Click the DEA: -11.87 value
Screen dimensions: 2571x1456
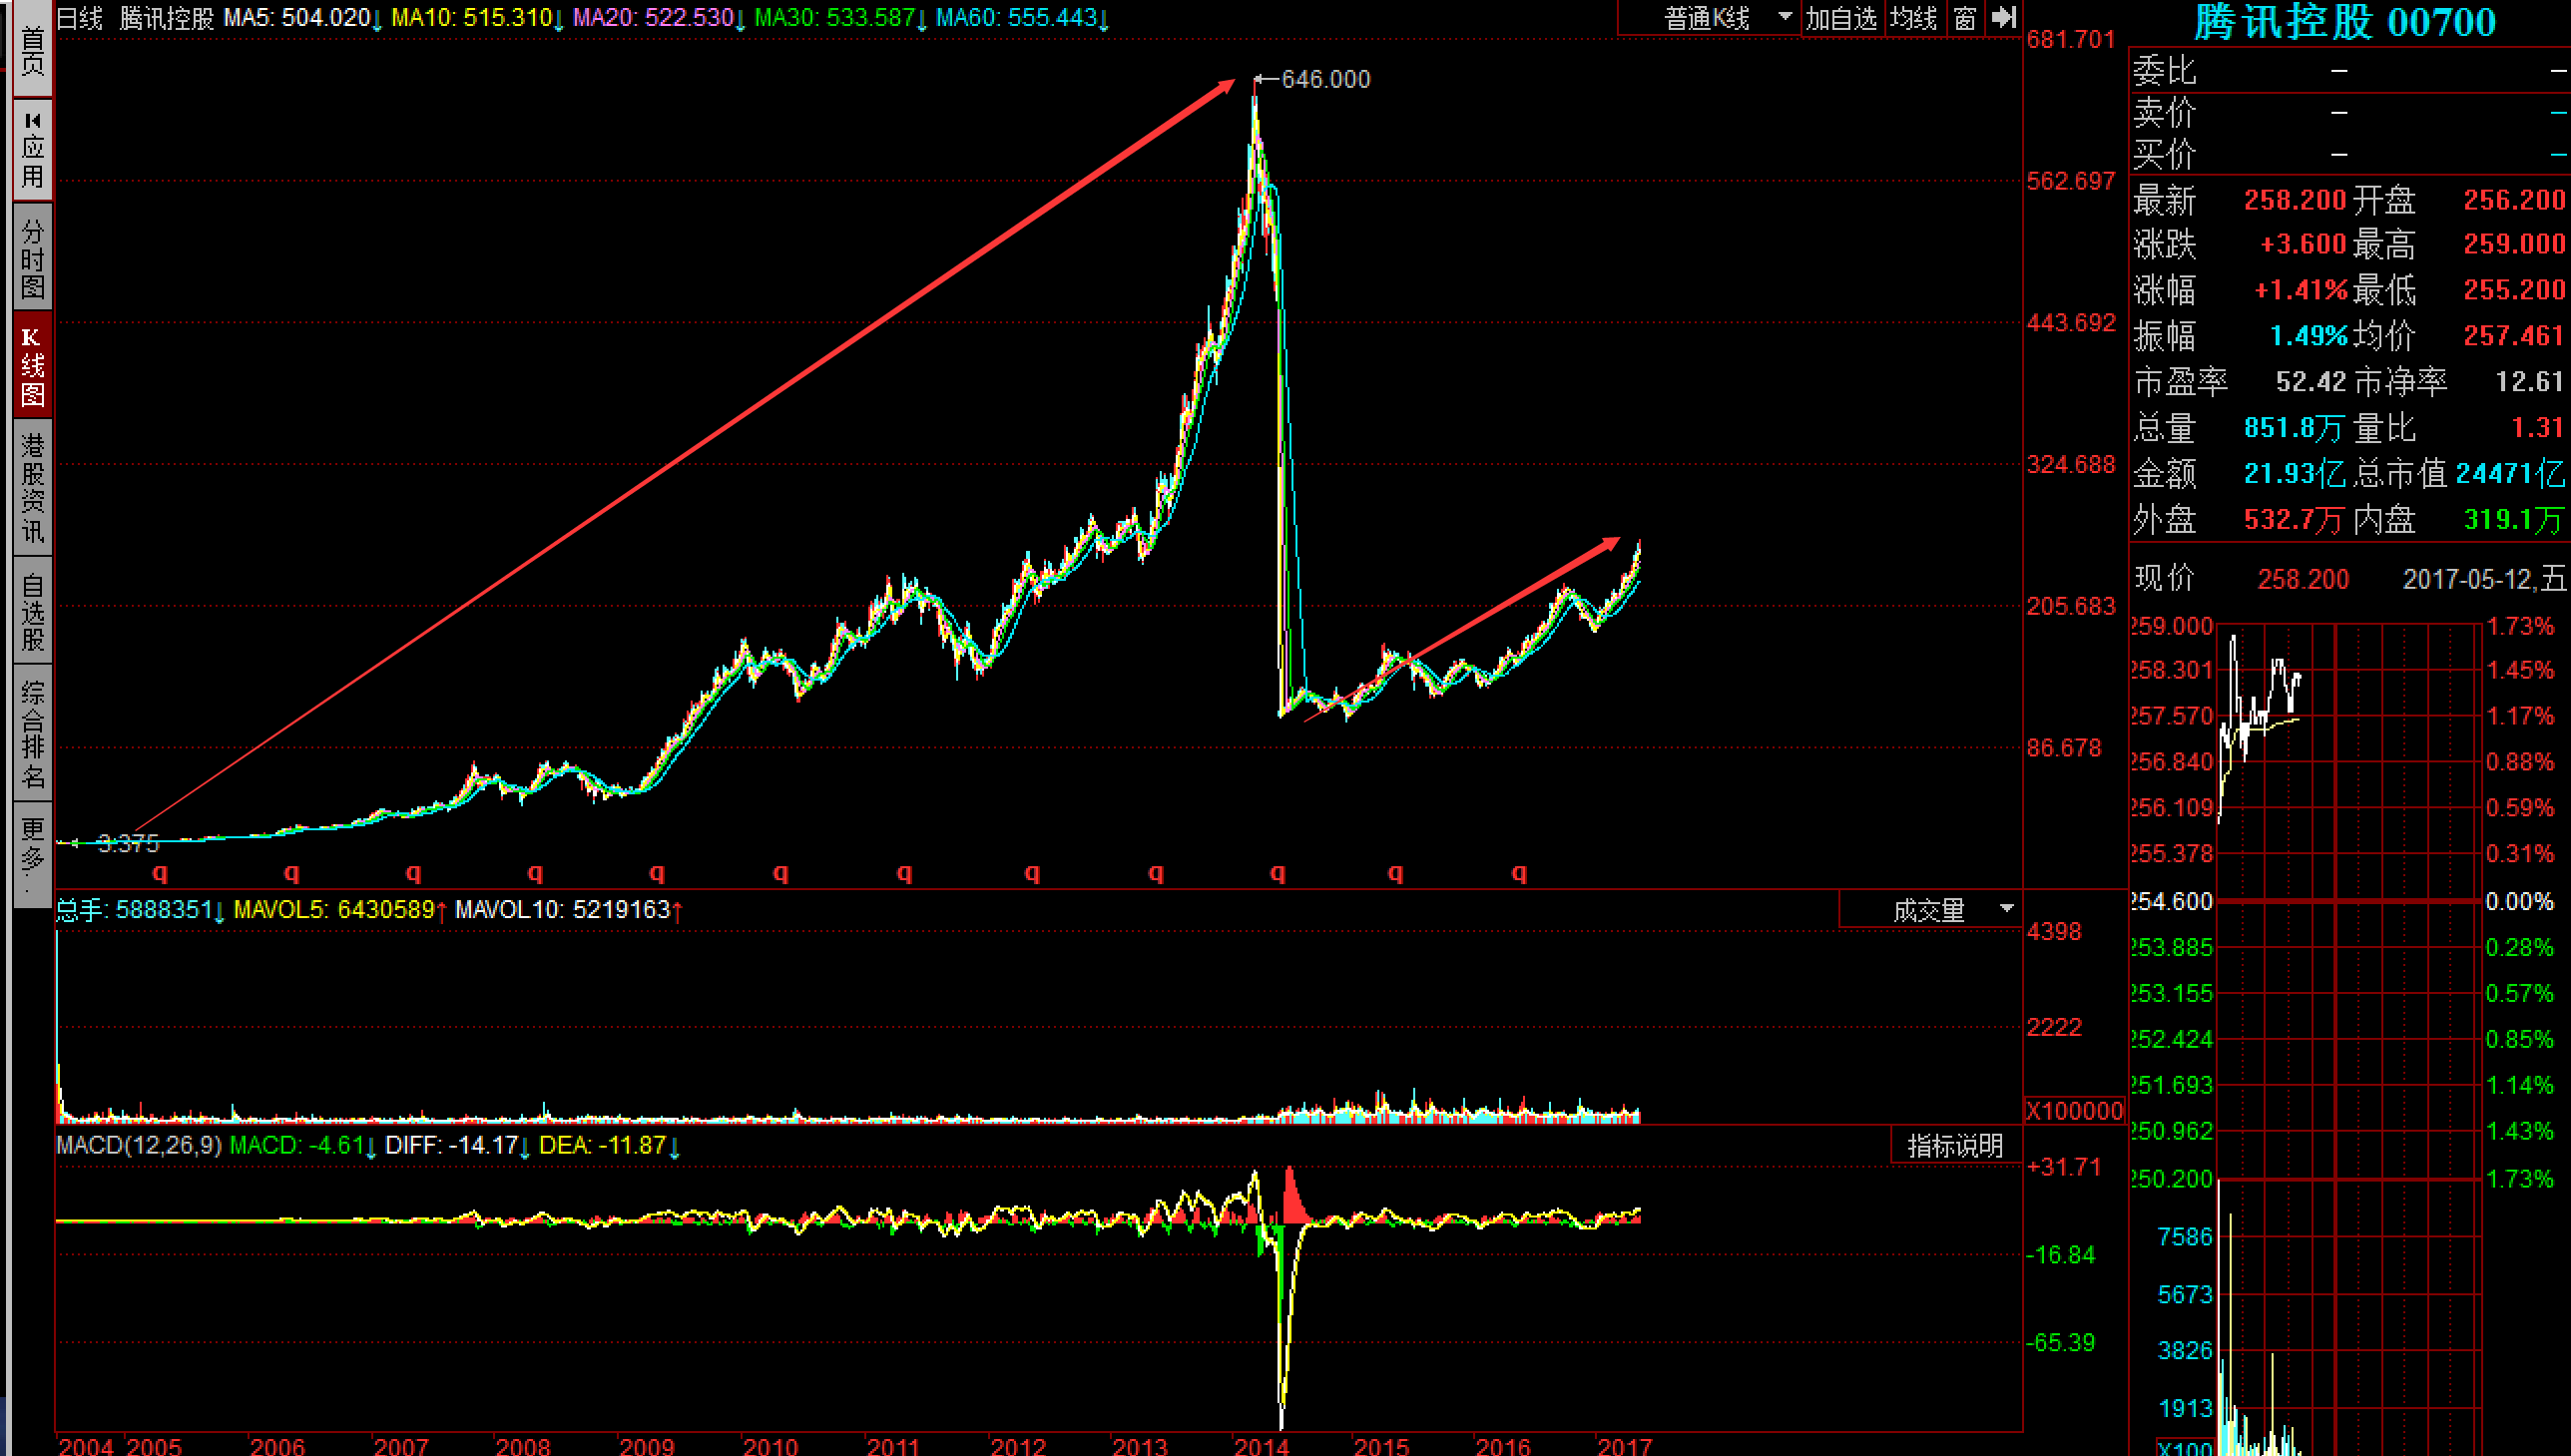click(x=602, y=1146)
